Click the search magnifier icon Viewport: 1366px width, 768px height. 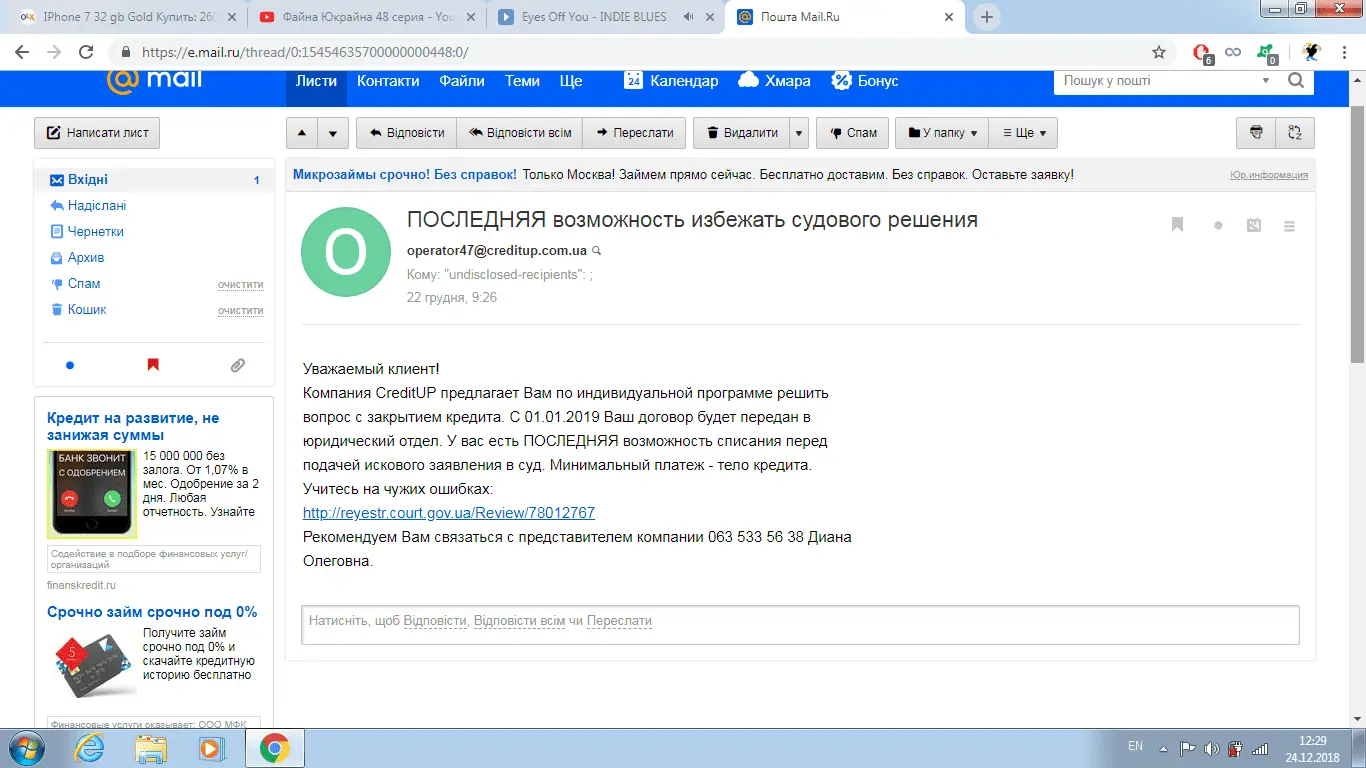[1296, 81]
